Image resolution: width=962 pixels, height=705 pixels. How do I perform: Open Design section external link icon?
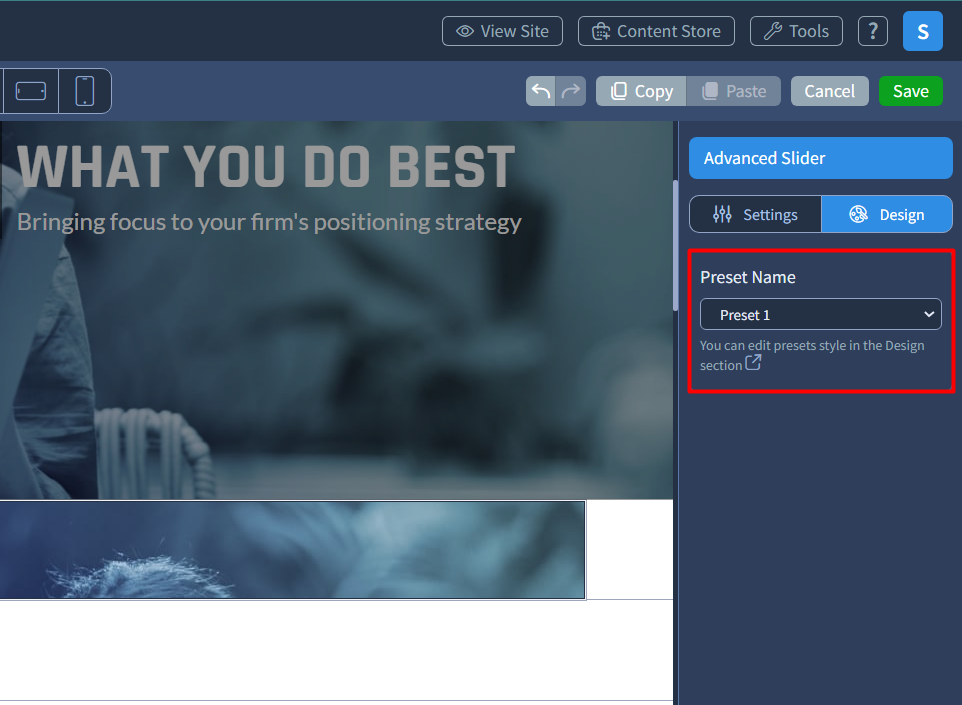[x=753, y=363]
